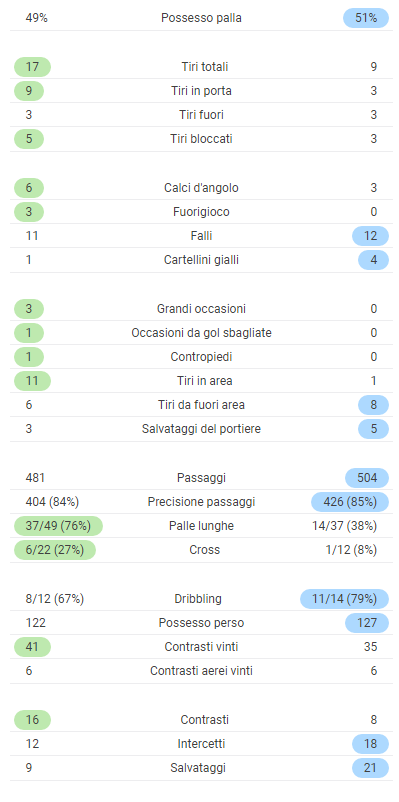The image size is (399, 802).
Task: Select the Grandi occasioni label
Action: coord(202,309)
